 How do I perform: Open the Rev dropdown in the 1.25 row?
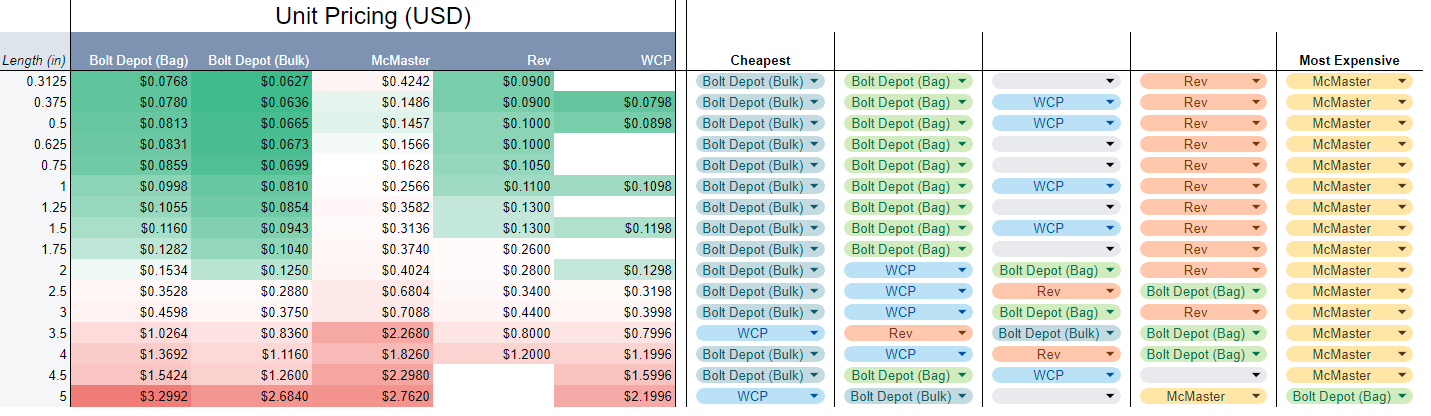tap(1203, 207)
